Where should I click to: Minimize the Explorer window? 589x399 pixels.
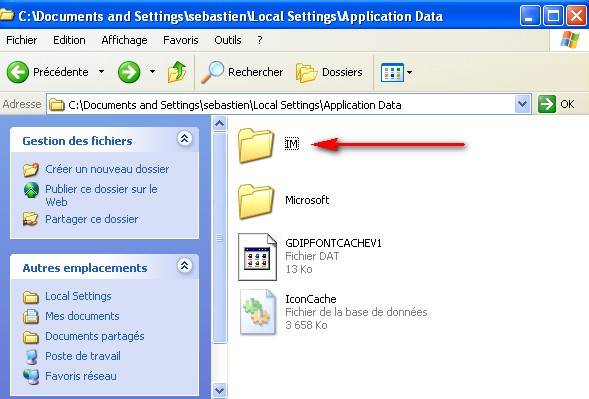(530, 15)
